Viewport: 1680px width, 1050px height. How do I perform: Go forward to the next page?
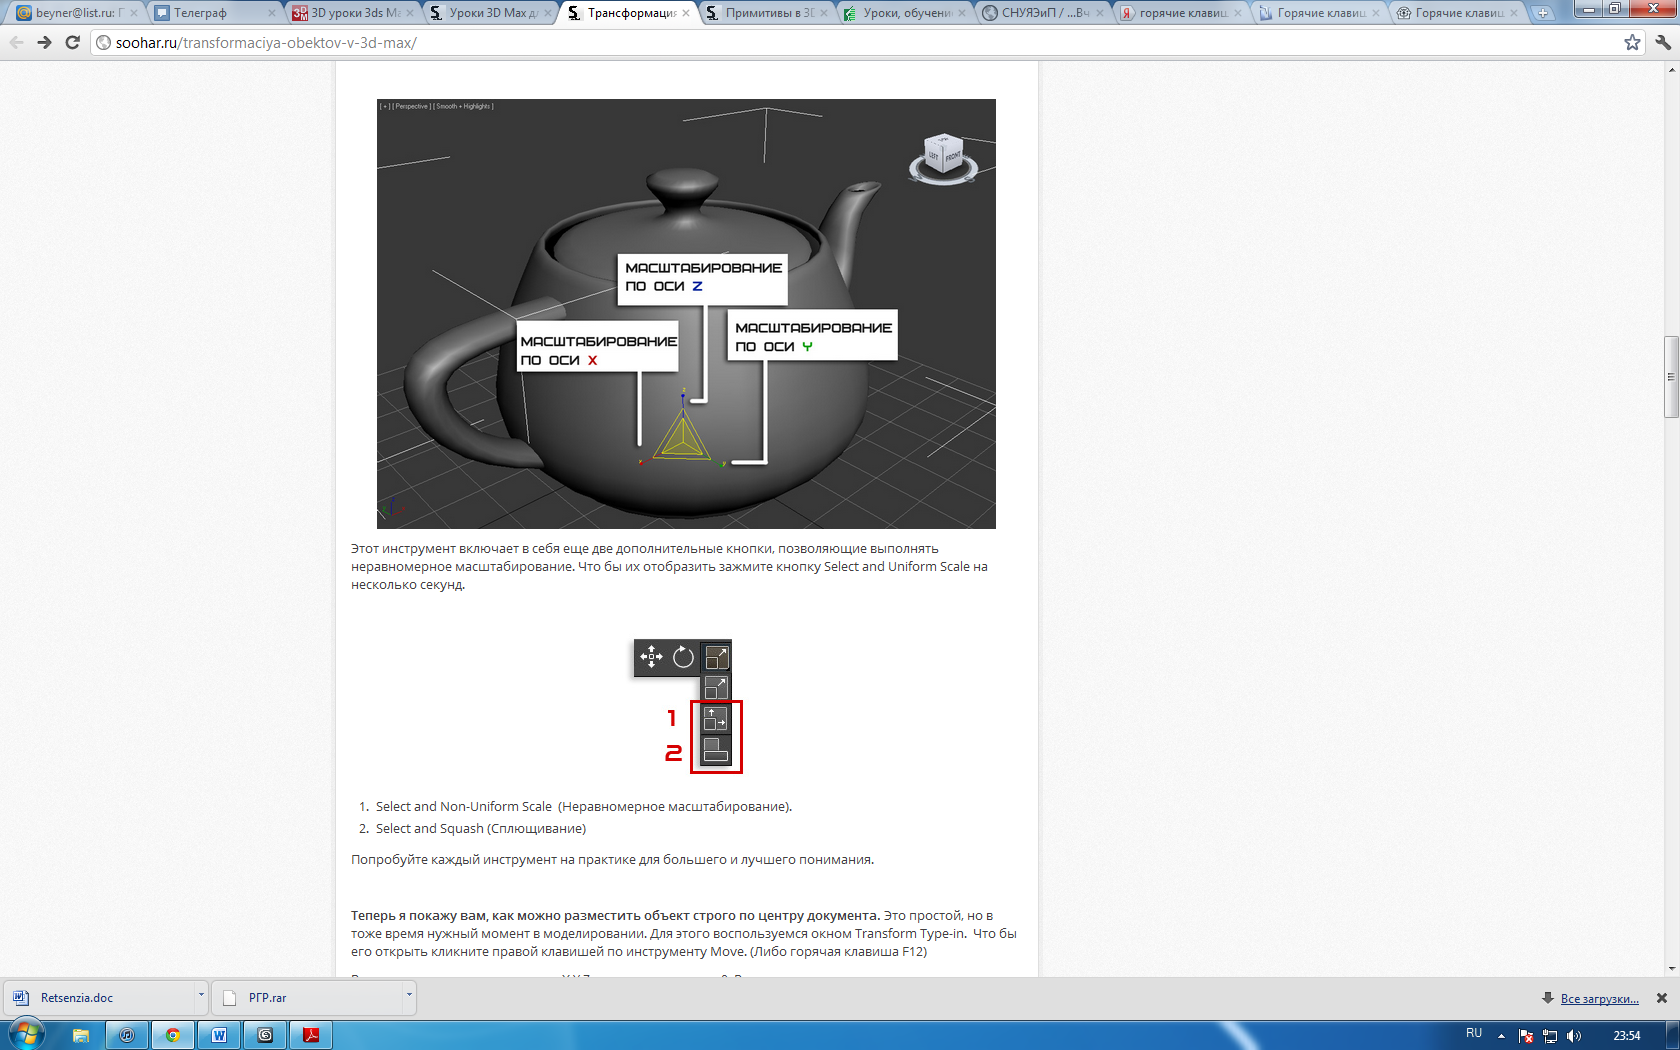[44, 42]
